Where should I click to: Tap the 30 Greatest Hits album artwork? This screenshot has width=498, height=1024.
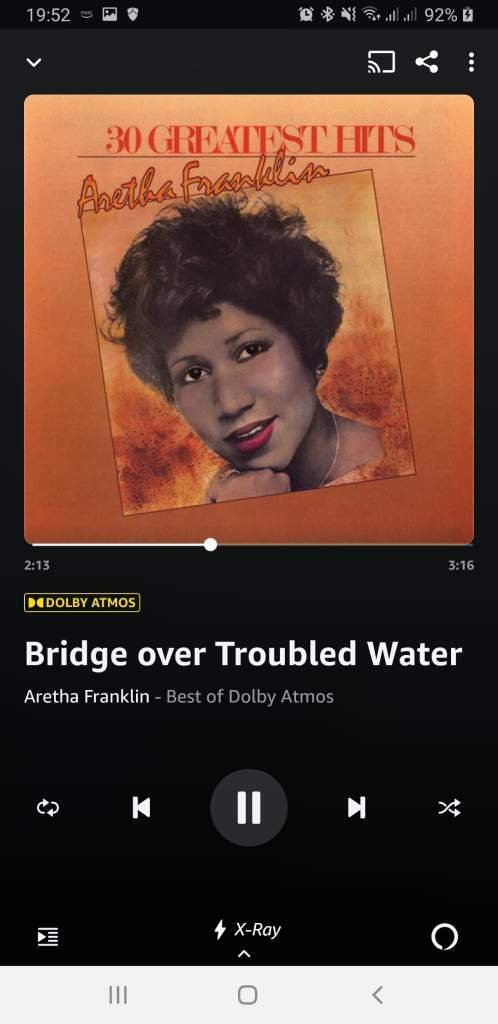(249, 319)
